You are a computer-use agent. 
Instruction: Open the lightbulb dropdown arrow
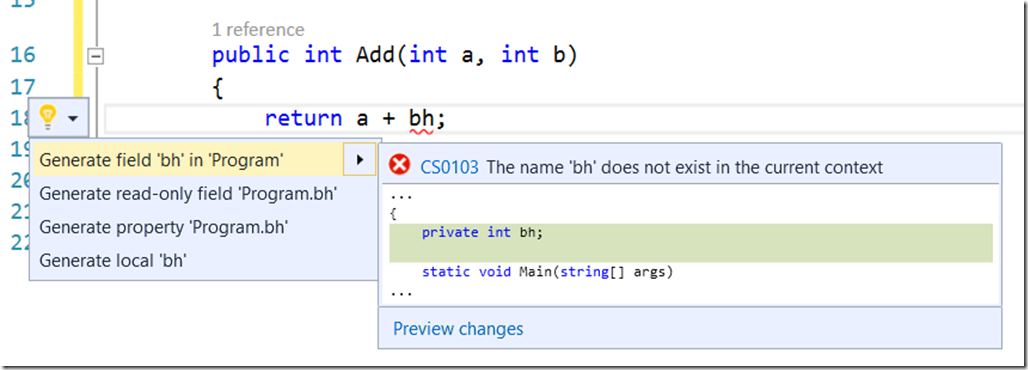pyautogui.click(x=73, y=119)
